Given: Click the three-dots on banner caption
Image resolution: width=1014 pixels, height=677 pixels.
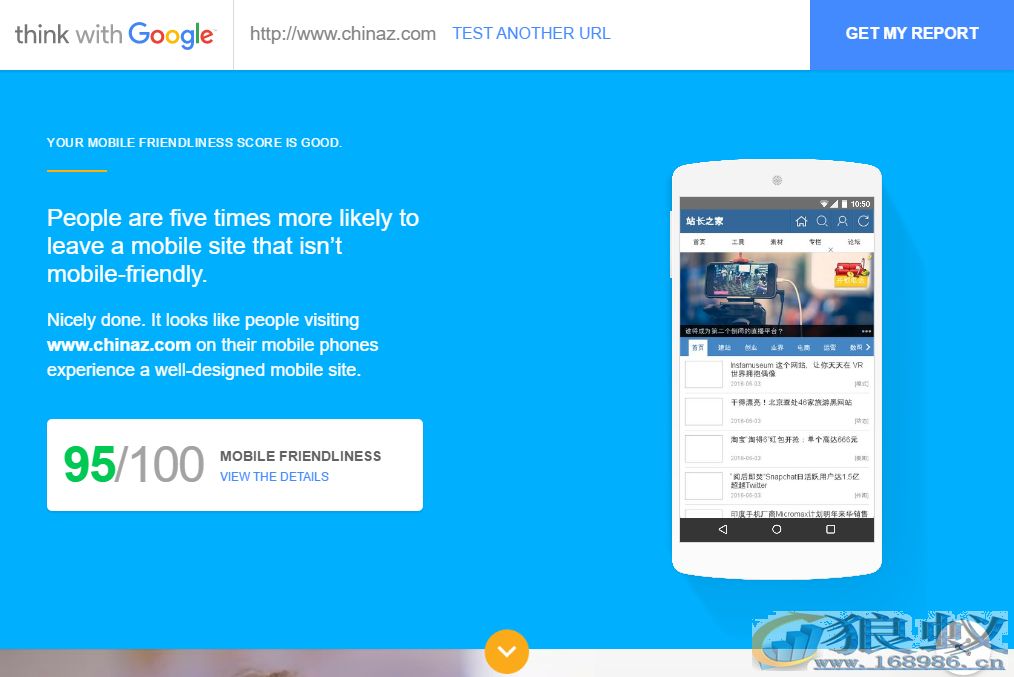Looking at the screenshot, I should tap(866, 331).
